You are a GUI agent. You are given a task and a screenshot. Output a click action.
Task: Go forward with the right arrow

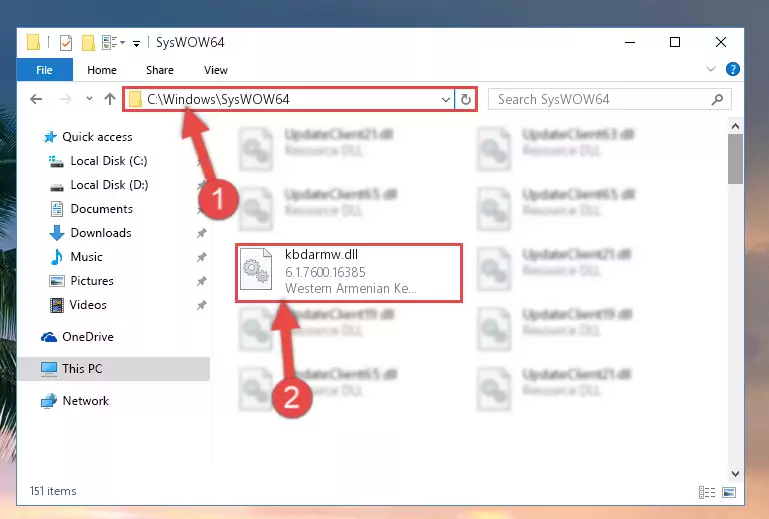[x=65, y=99]
